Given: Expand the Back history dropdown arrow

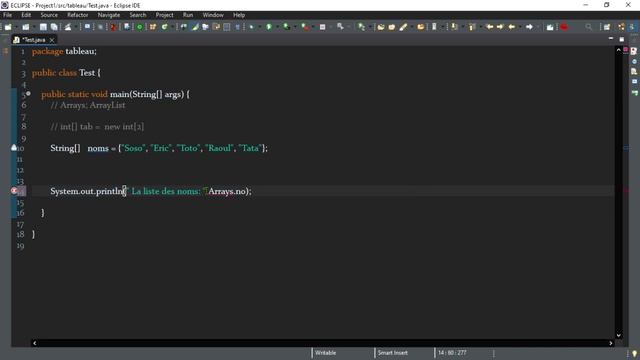Looking at the screenshot, I should point(520,27).
